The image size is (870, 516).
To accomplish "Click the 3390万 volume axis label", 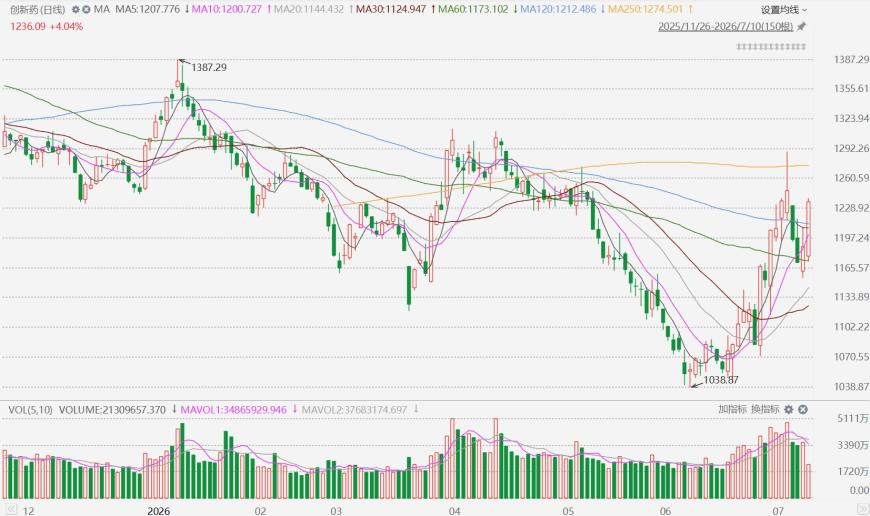I will pyautogui.click(x=853, y=446).
